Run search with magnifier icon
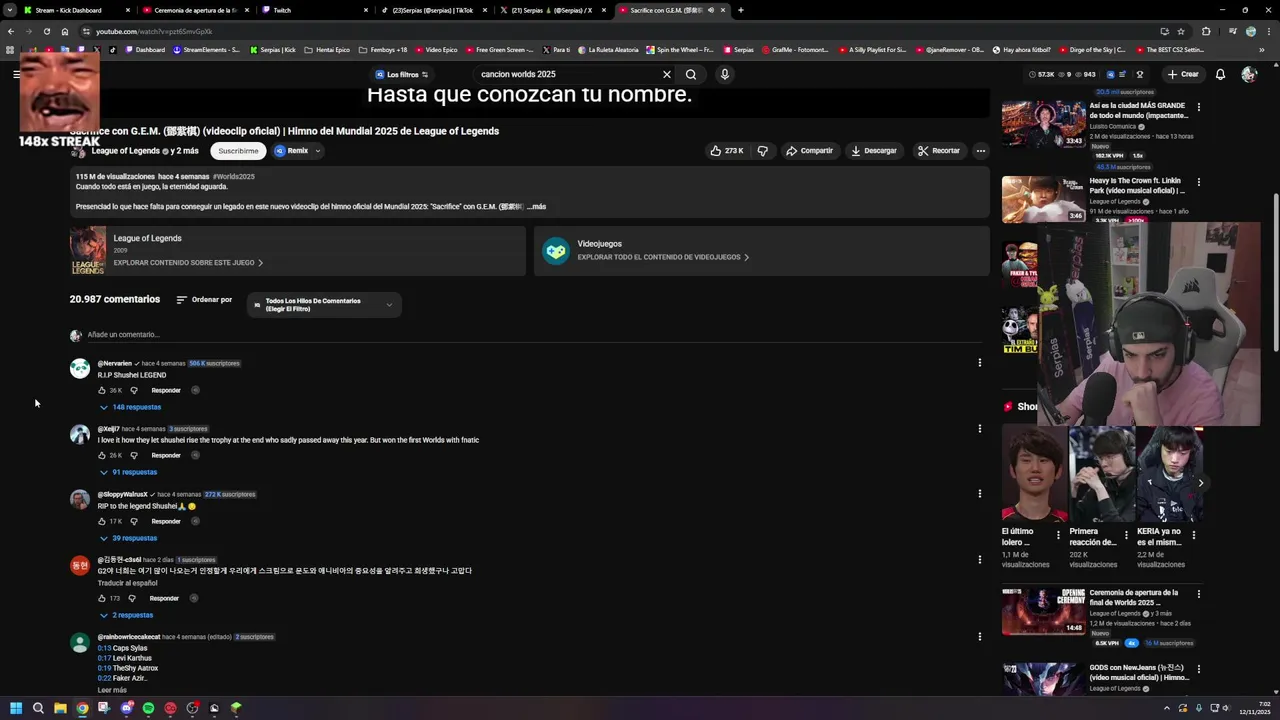 tap(691, 74)
